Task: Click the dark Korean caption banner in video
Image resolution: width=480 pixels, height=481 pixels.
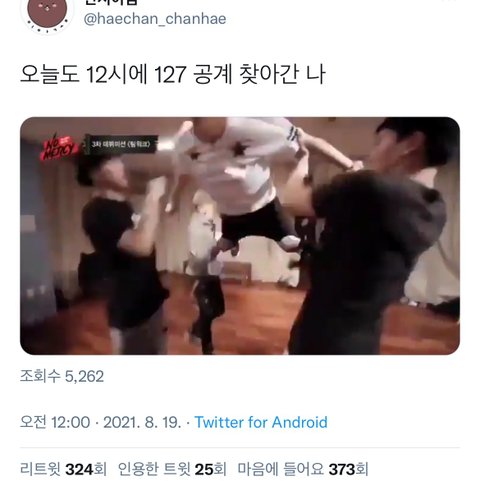Action: pyautogui.click(x=122, y=144)
